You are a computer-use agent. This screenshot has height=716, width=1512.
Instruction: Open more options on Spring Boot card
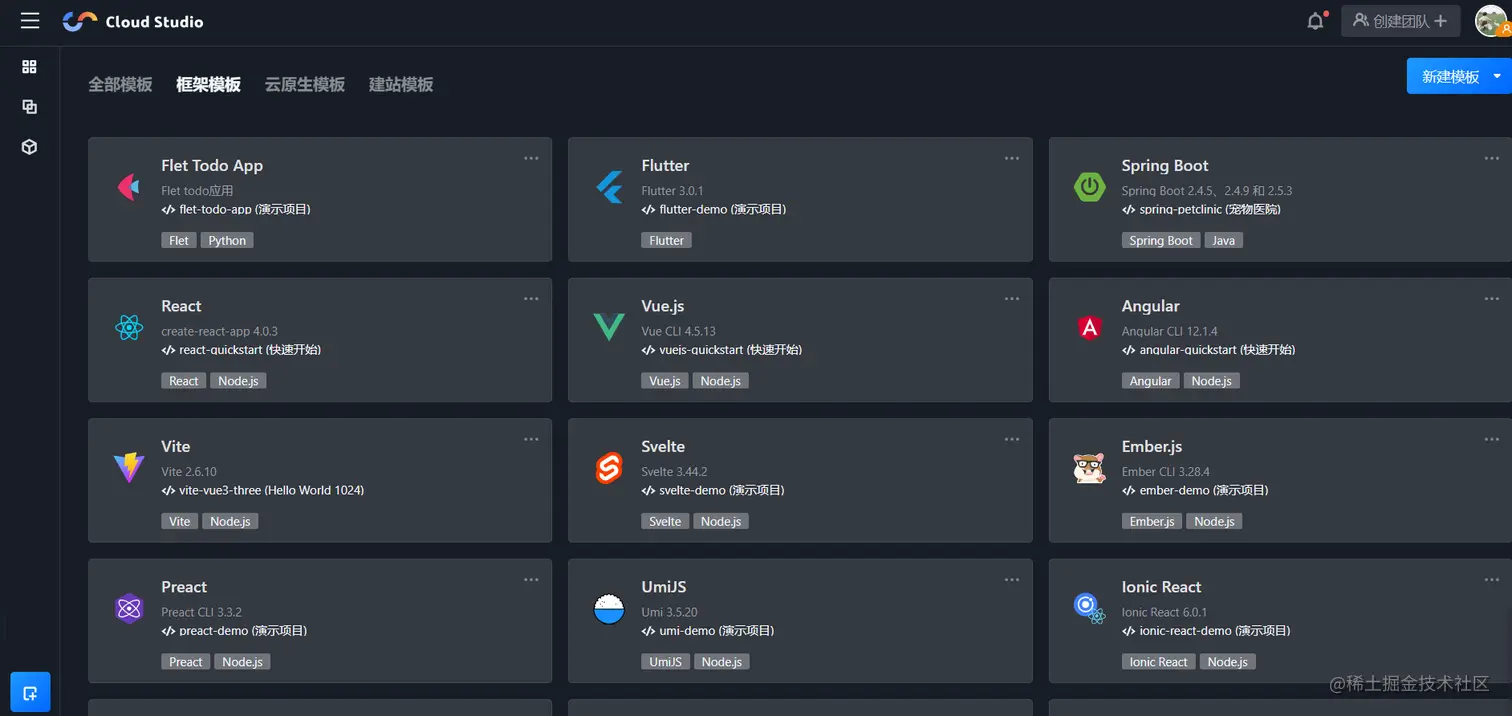[x=1492, y=158]
